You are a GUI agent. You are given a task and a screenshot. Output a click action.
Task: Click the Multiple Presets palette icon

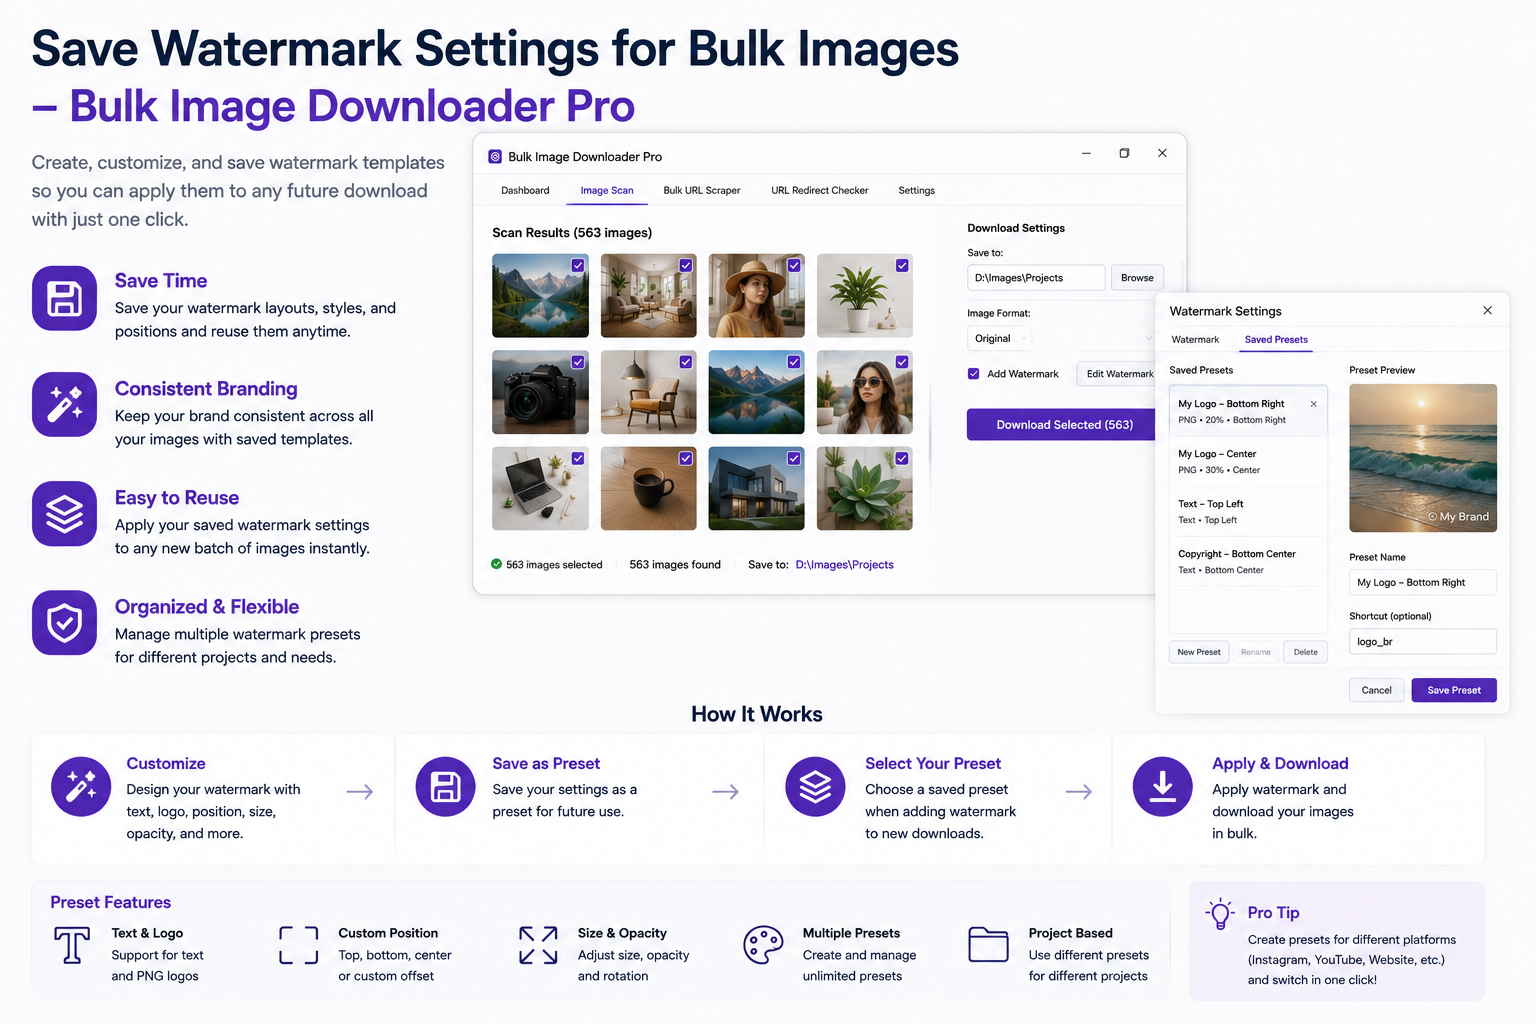(x=763, y=945)
